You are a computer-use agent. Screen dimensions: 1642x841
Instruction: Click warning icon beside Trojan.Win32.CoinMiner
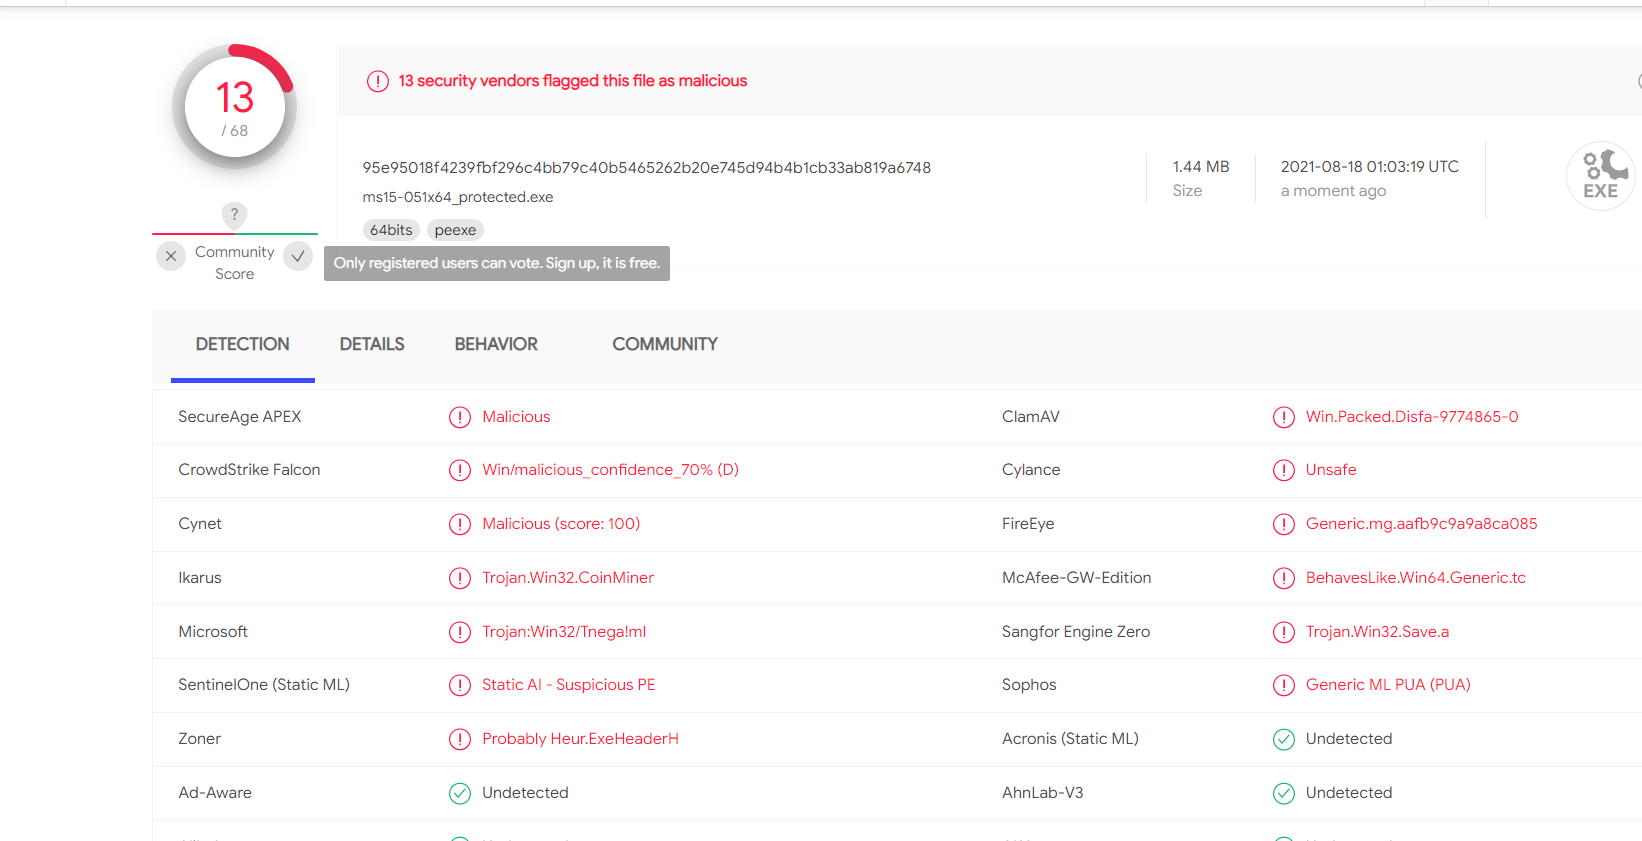(460, 578)
